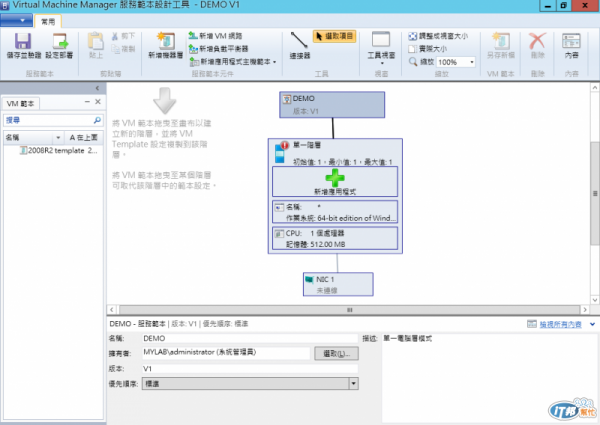Click the Cut (剪下) scissors icon

tap(115, 36)
